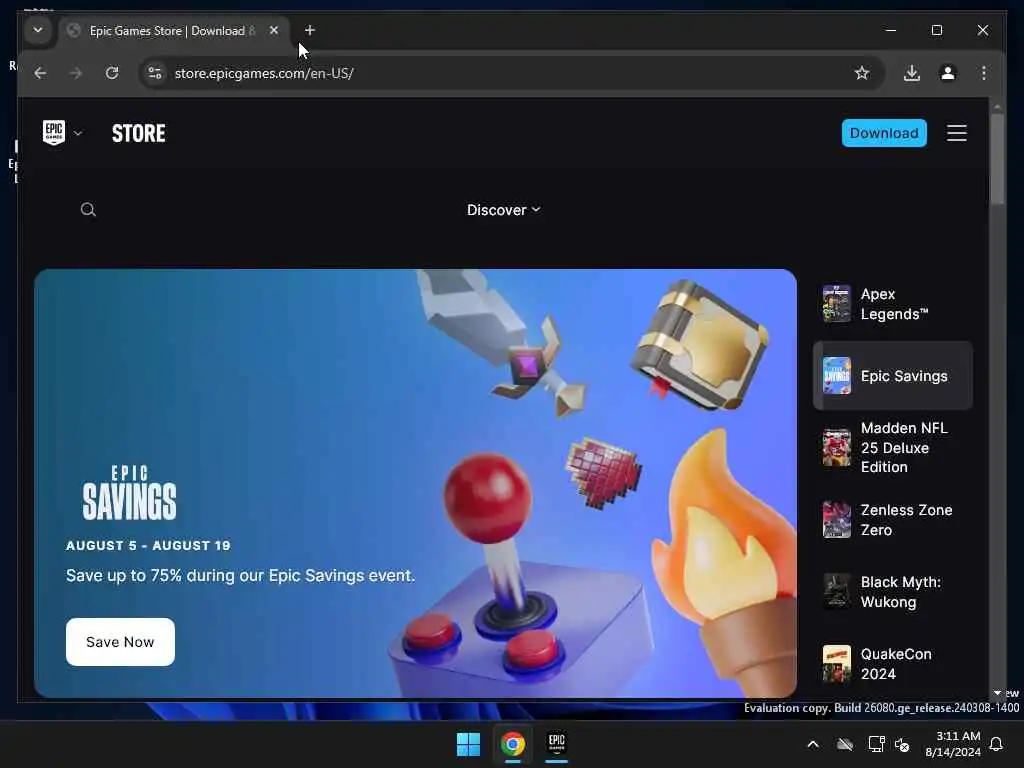Click the OneDrive cloud tray icon
Viewport: 1024px width, 768px height.
845,744
